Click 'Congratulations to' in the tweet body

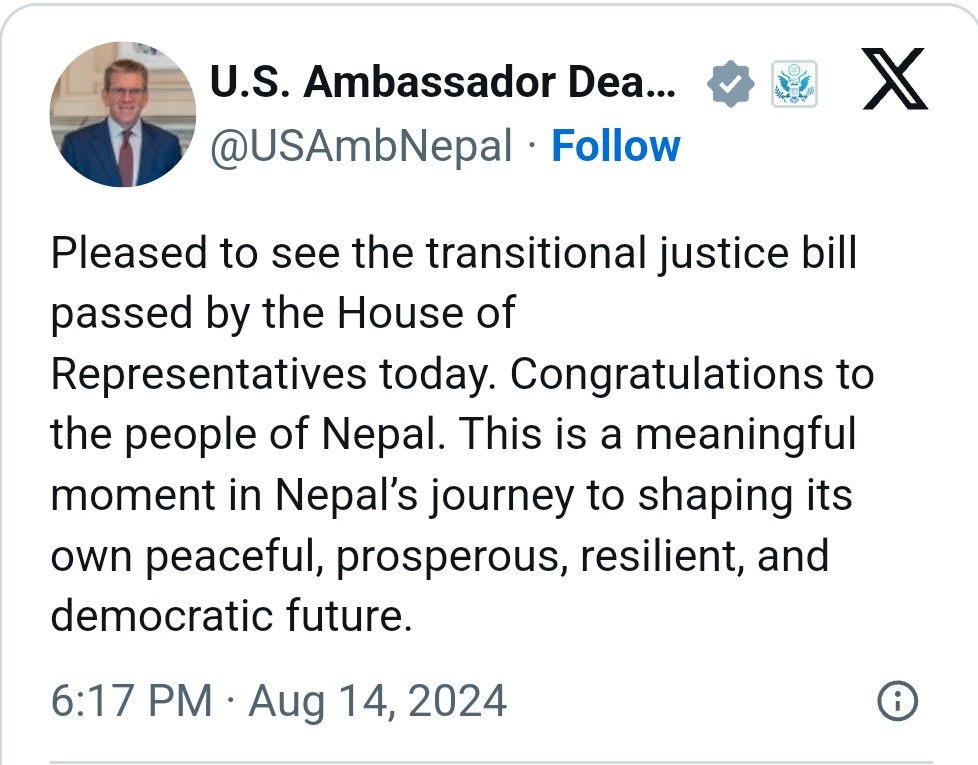[x=692, y=375]
